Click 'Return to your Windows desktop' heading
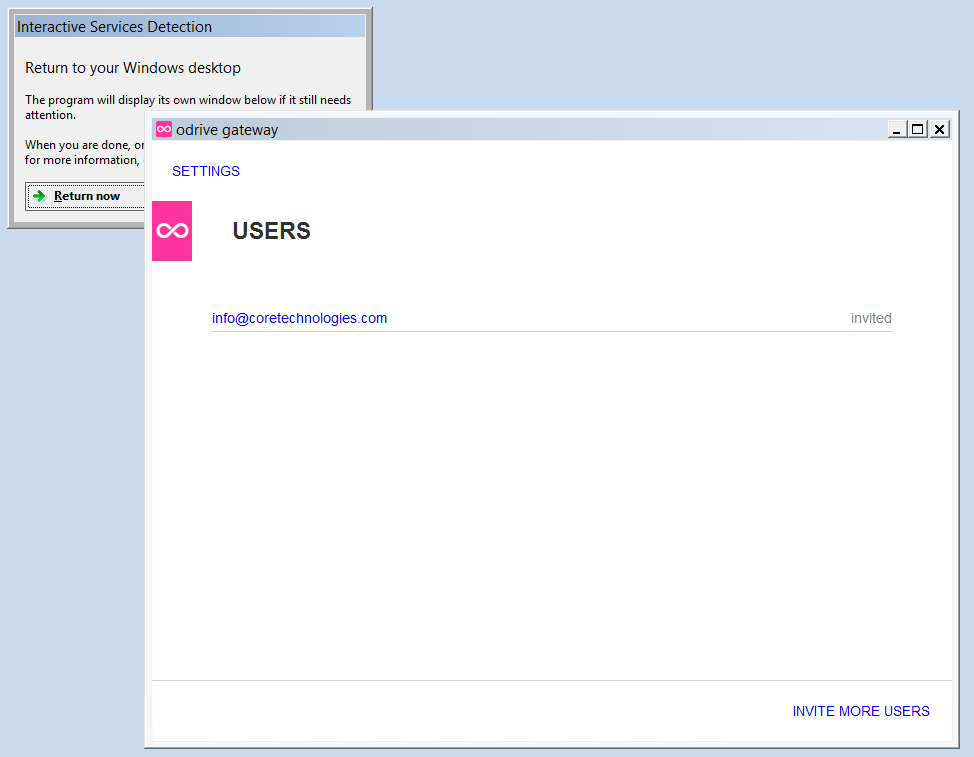The height and width of the screenshot is (757, 974). coord(133,68)
